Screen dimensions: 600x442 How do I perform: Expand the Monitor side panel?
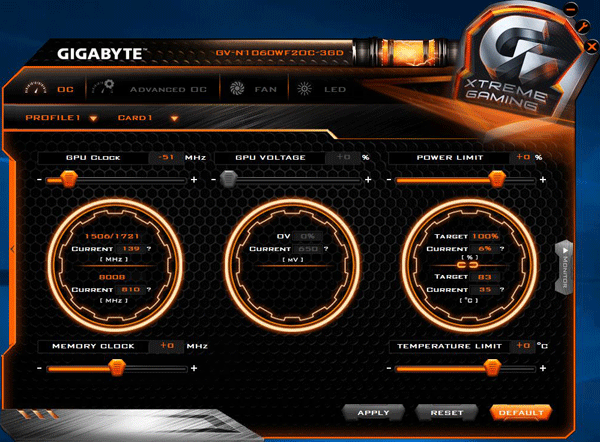click(x=564, y=267)
